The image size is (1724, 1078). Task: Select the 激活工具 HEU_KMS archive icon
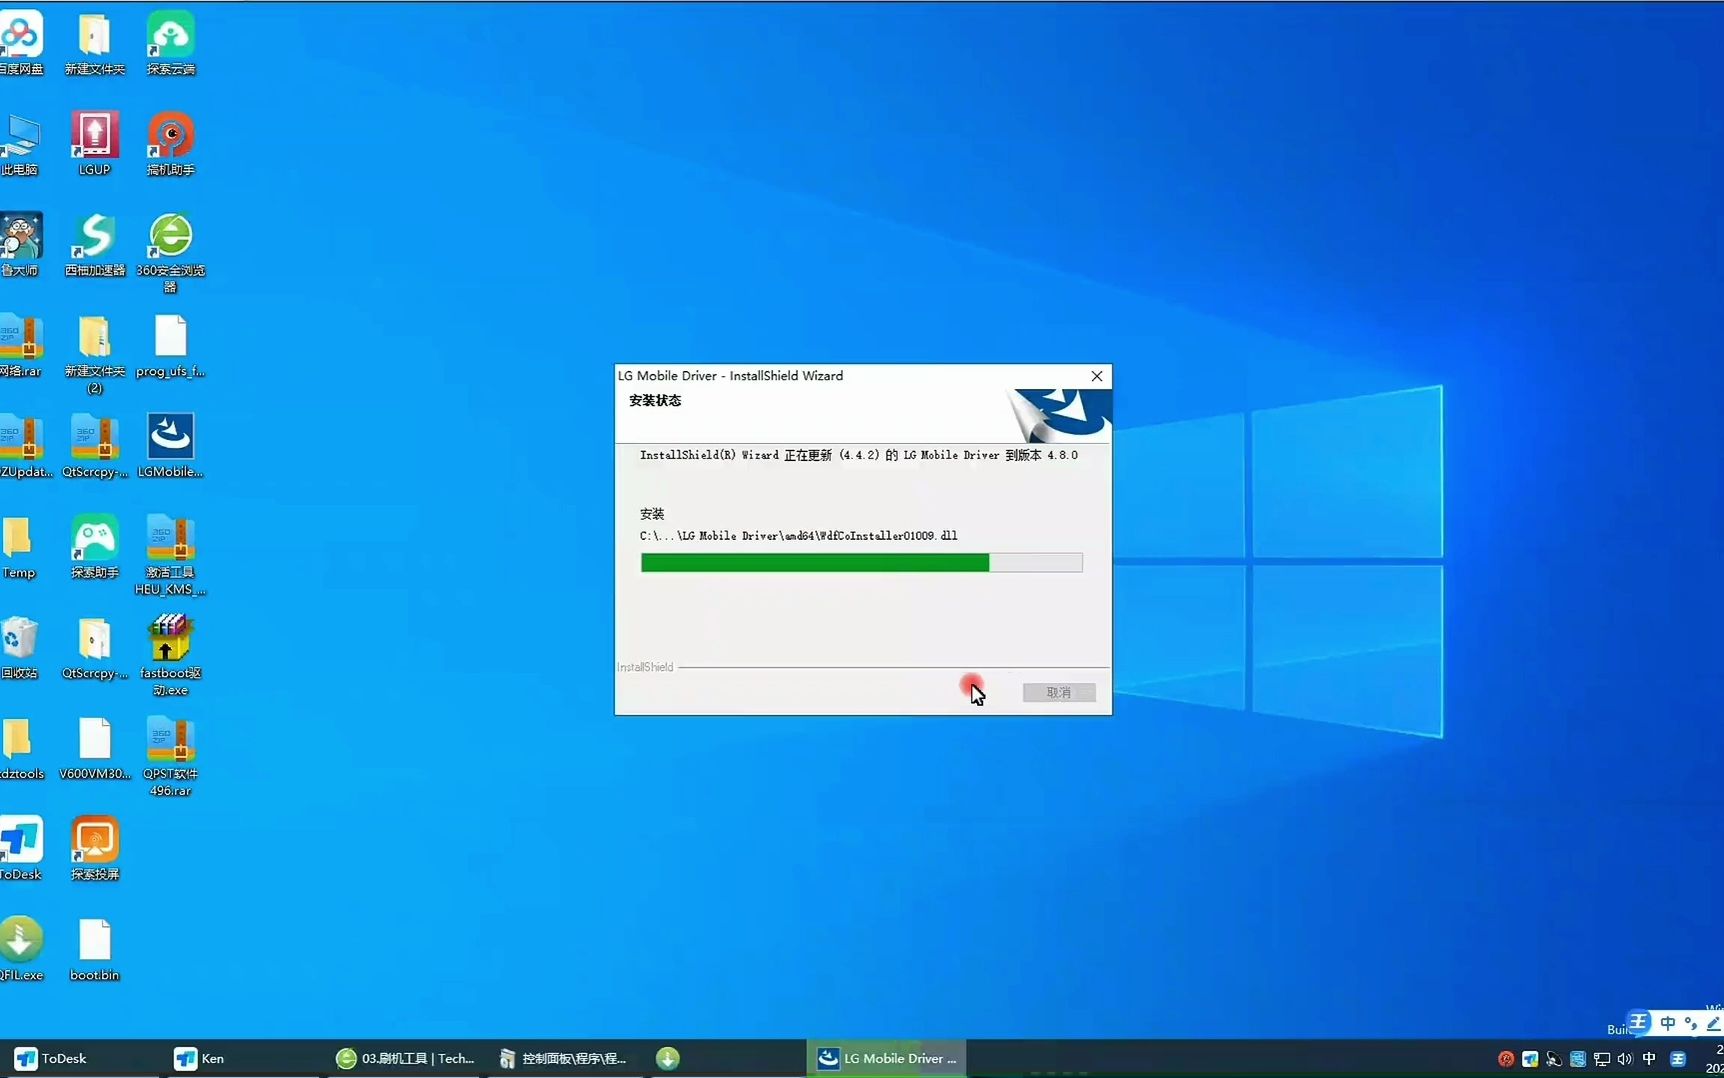[x=170, y=555]
